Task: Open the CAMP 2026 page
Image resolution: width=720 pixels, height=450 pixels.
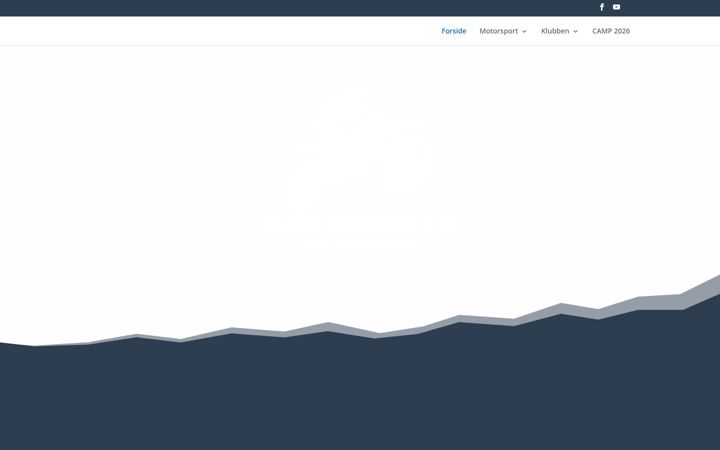Action: click(611, 31)
